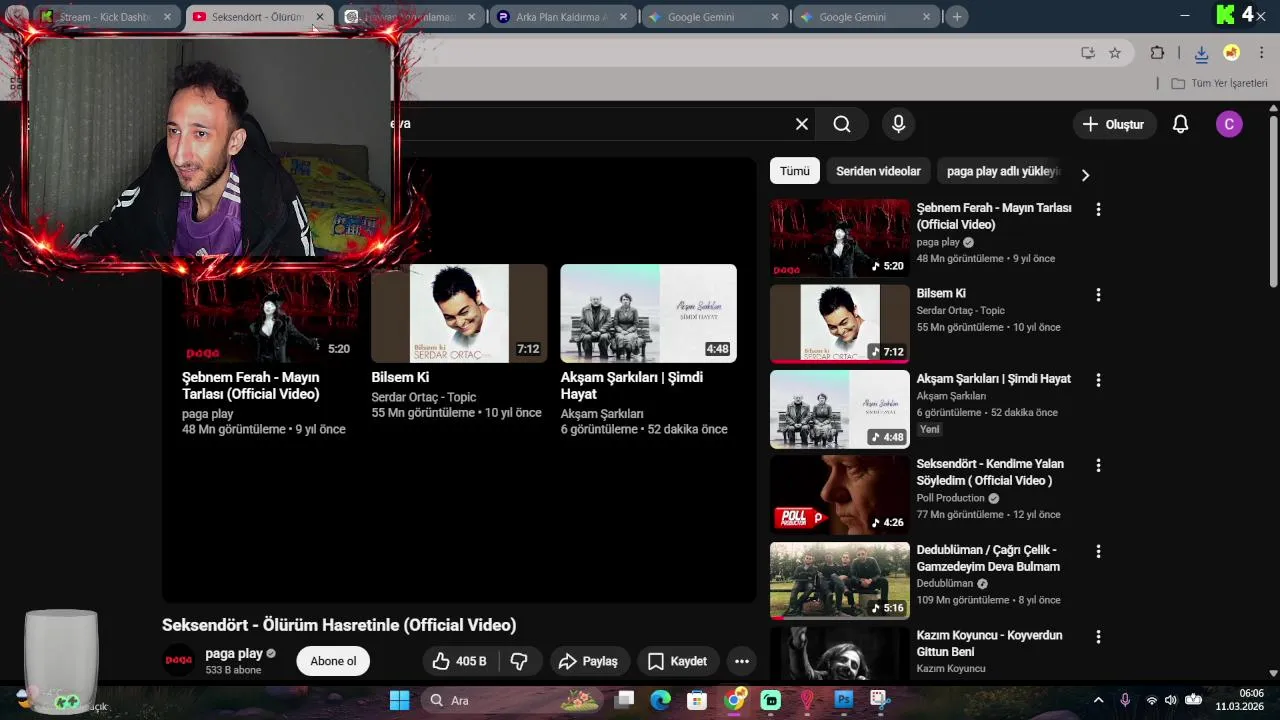Open sidebar thumbnail of Bilsem Ki video
Viewport: 1280px width, 720px height.
coord(840,324)
